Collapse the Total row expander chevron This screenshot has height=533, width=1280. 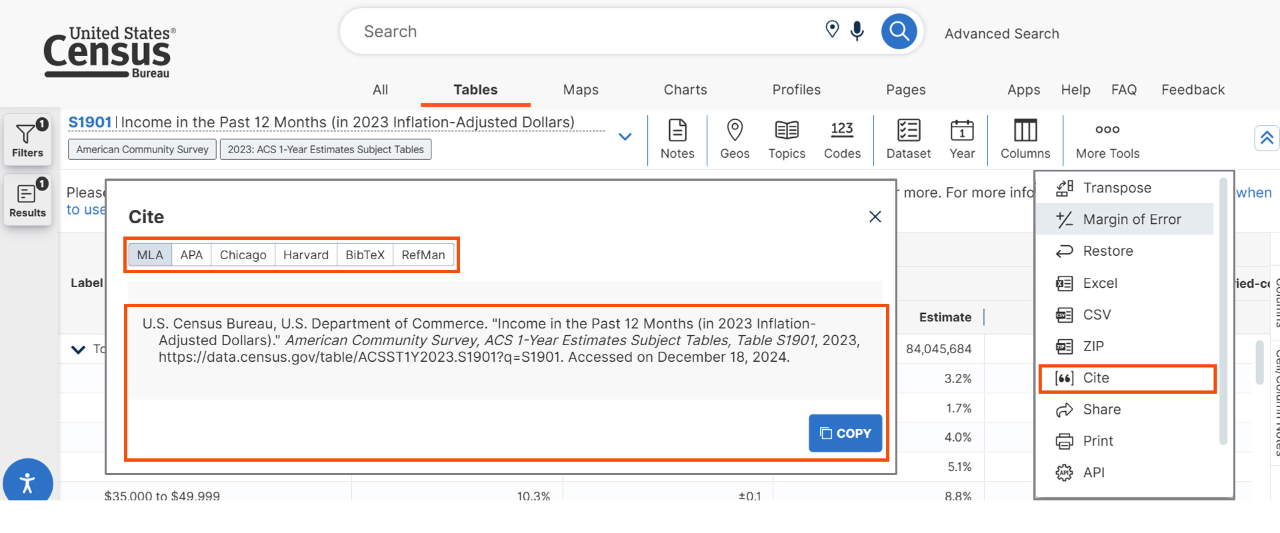[x=78, y=349]
